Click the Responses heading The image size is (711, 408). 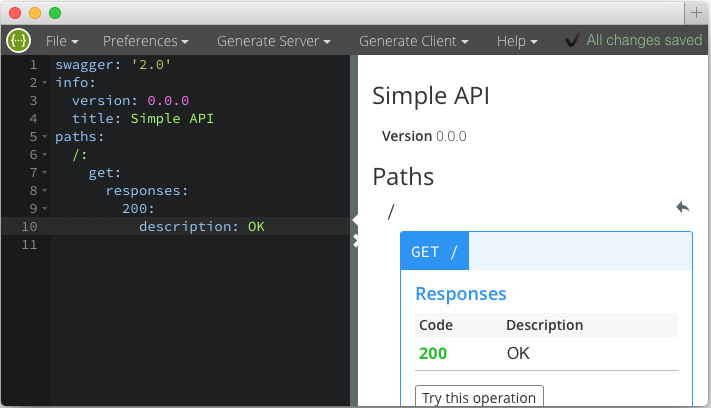pyautogui.click(x=461, y=294)
